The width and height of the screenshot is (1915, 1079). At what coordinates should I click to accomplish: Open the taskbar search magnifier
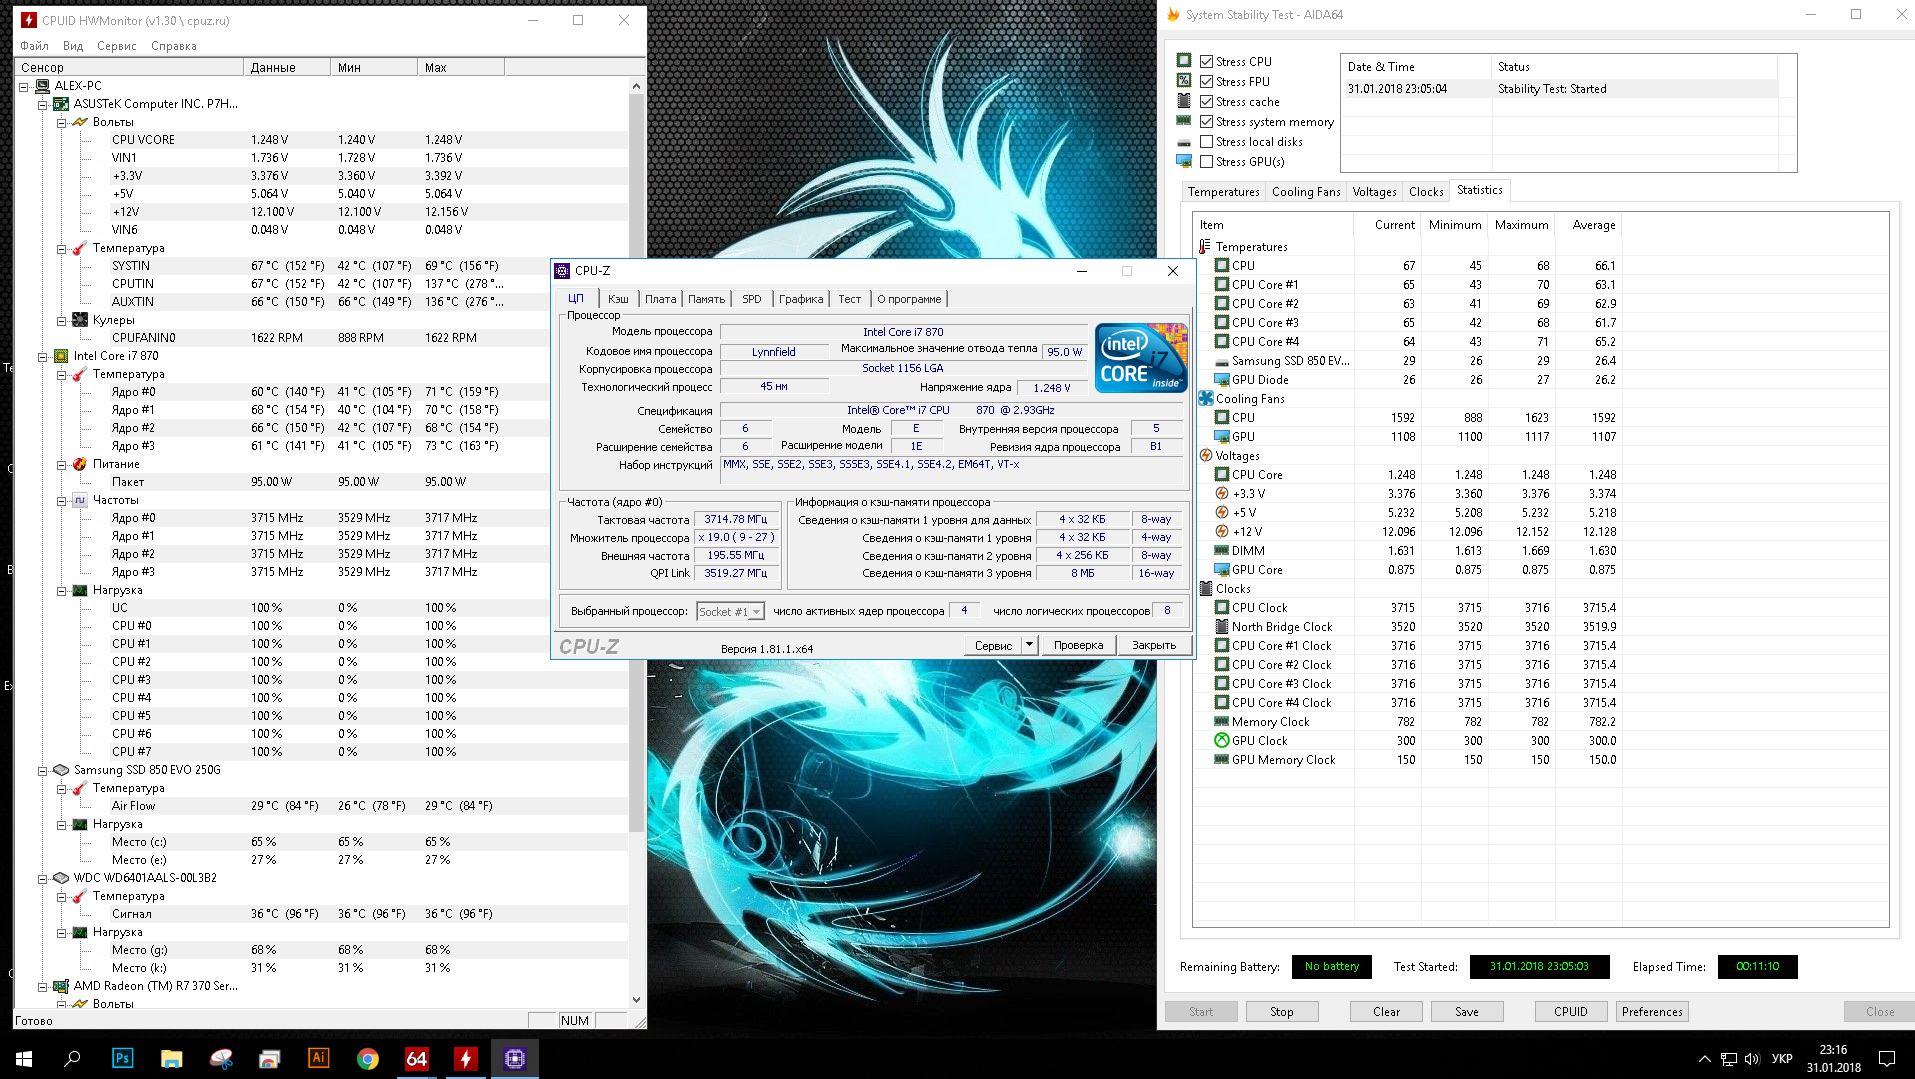point(72,1058)
